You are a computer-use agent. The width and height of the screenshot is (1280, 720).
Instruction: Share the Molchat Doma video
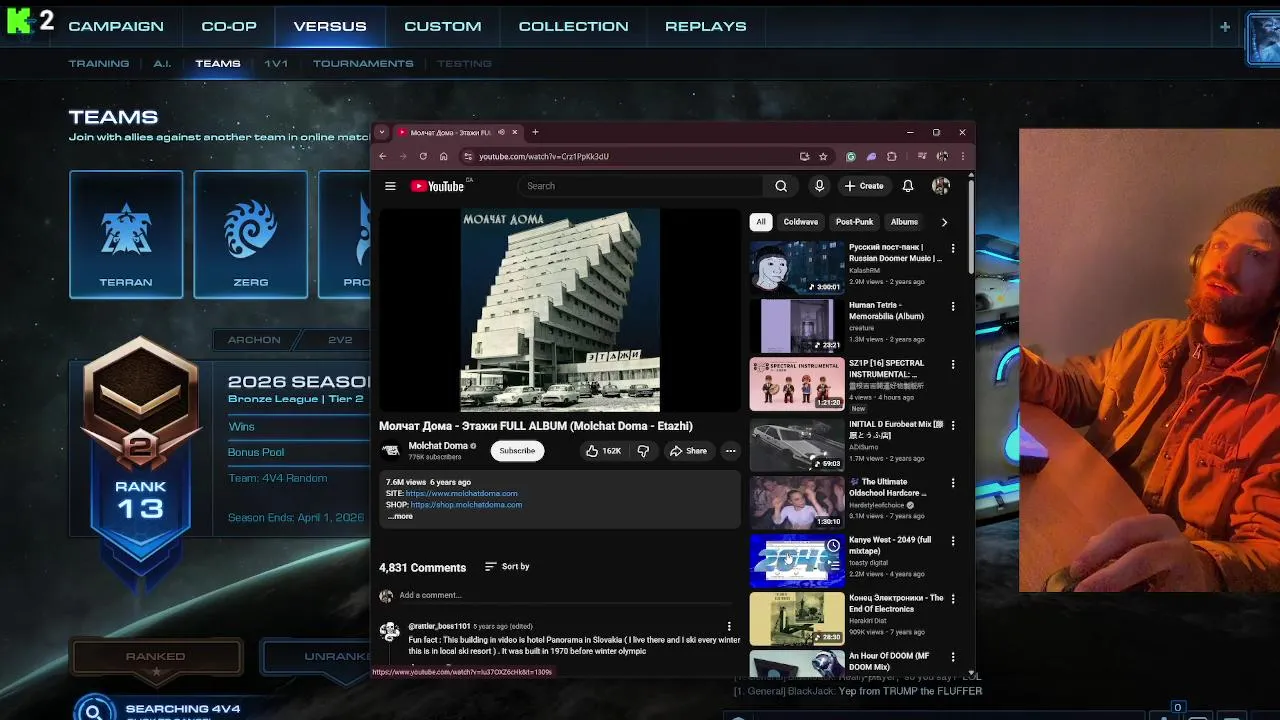[688, 451]
